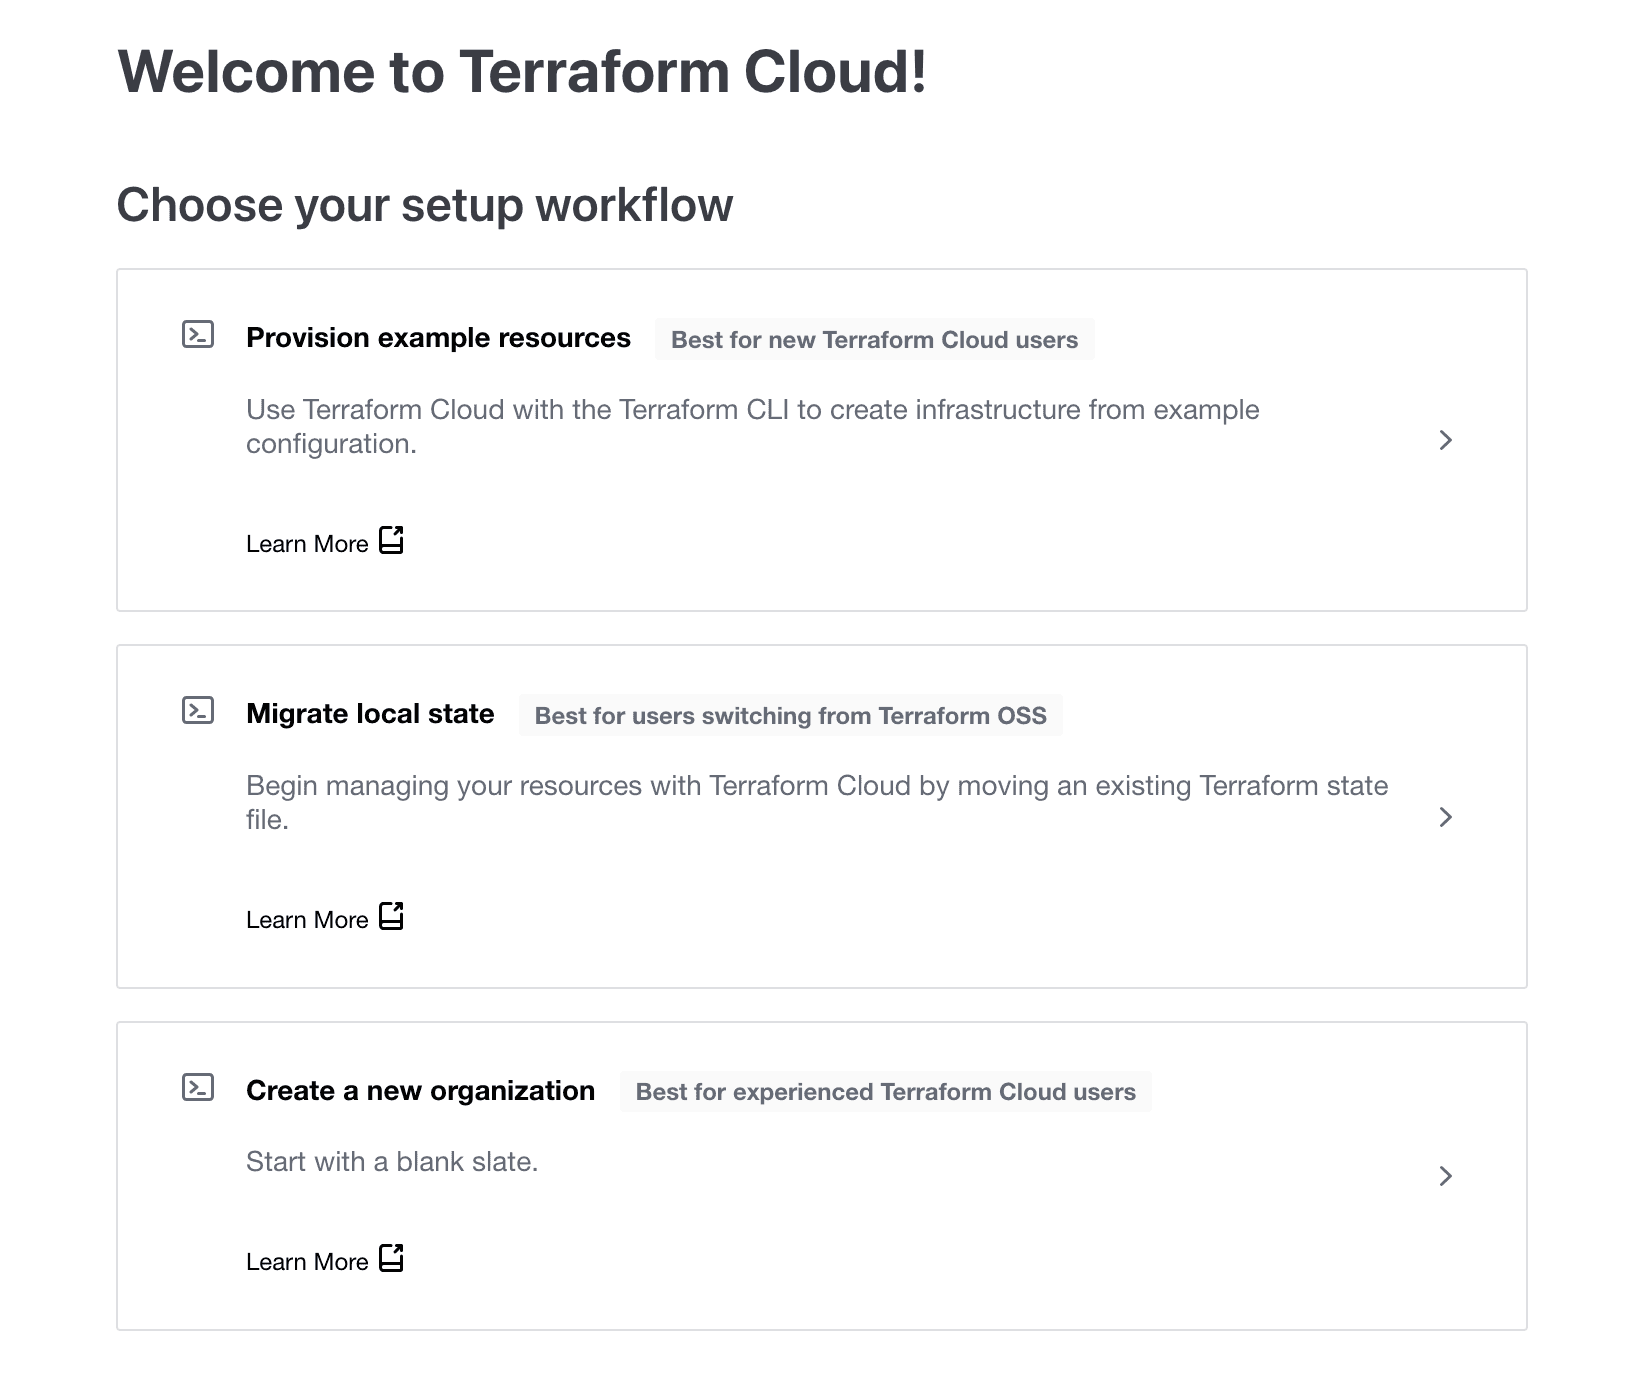Open the external-link icon under Create a new organization
This screenshot has width=1650, height=1392.
391,1258
